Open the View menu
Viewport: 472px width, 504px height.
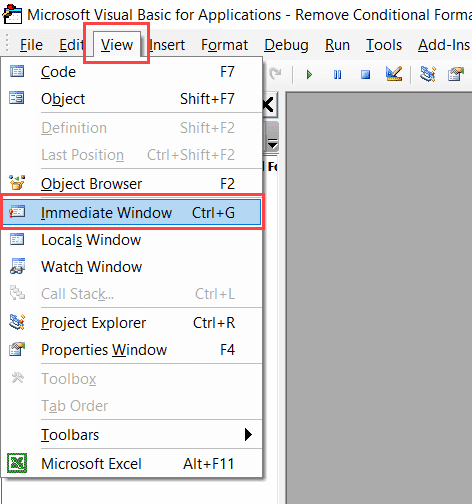(117, 45)
